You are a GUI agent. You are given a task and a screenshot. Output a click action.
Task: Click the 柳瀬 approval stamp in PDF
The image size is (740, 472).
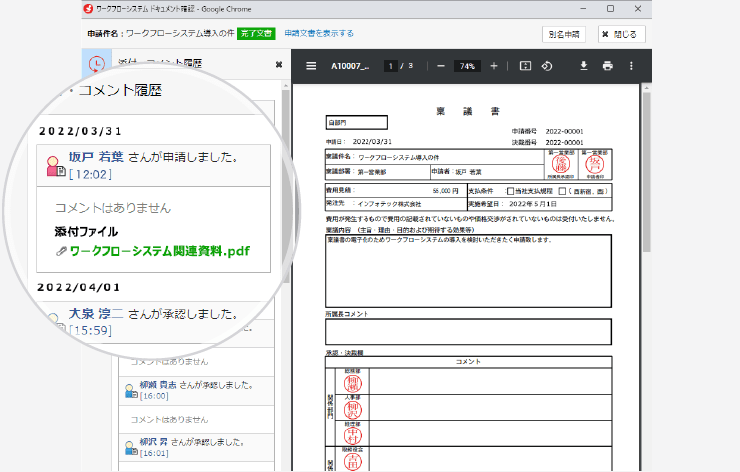click(353, 383)
